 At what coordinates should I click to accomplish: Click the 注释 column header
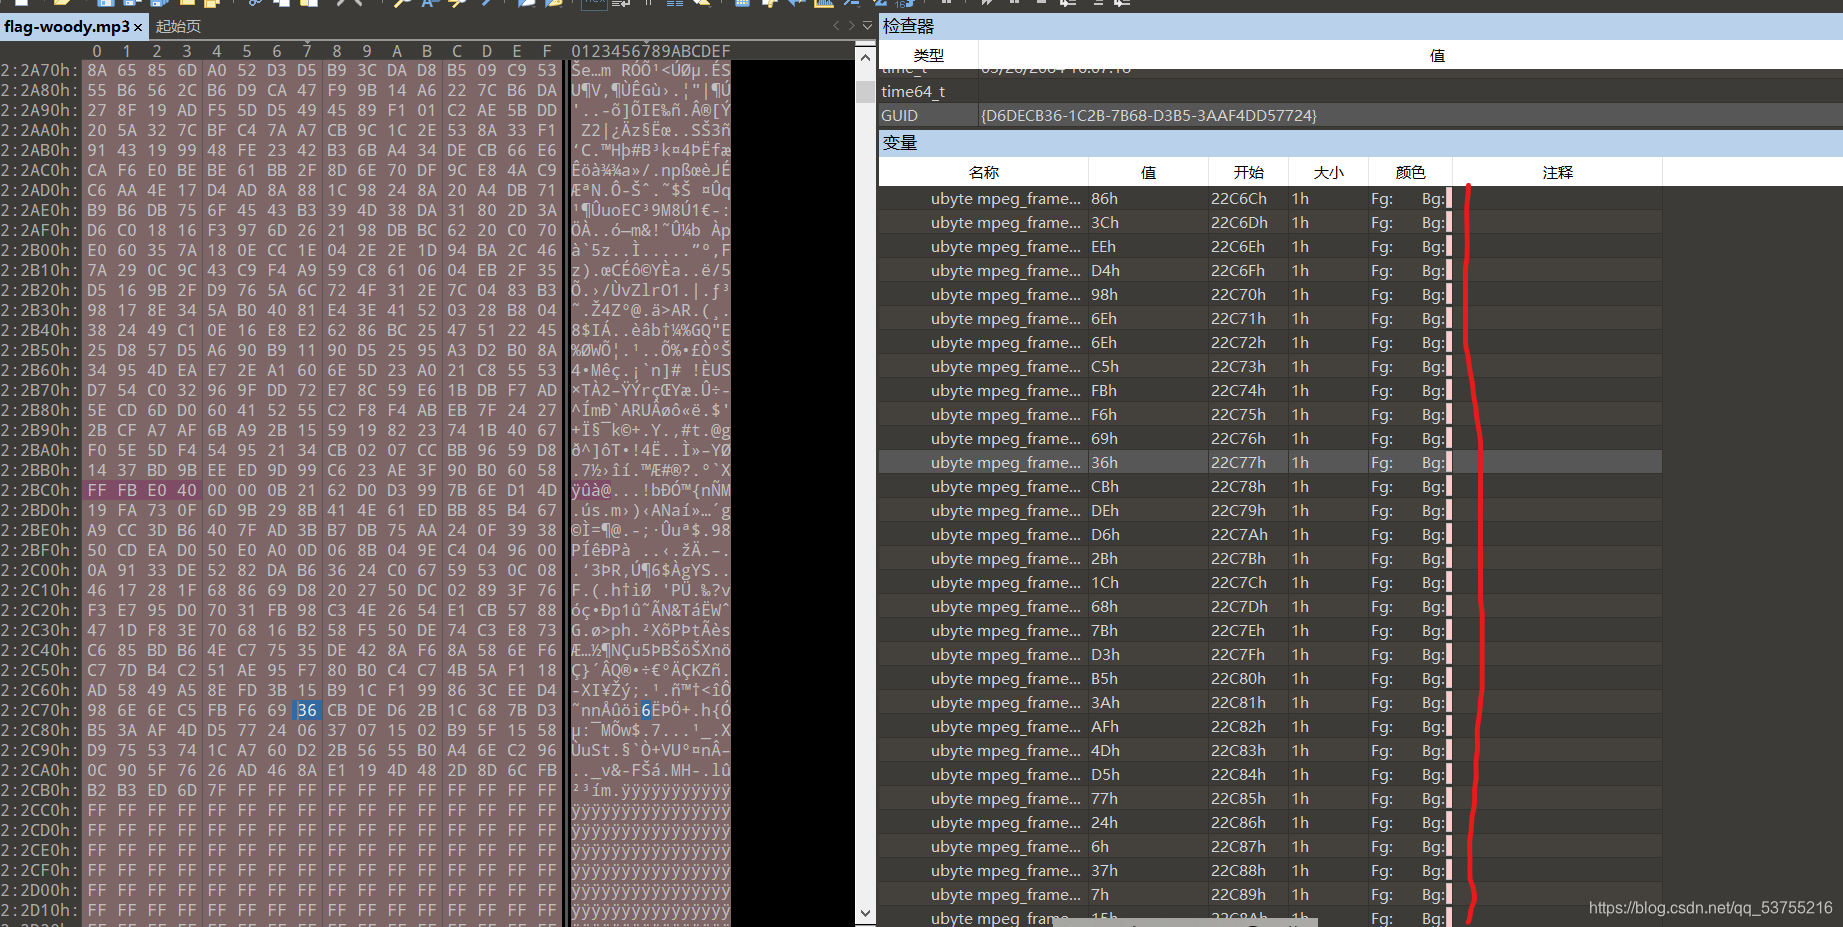pos(1557,173)
